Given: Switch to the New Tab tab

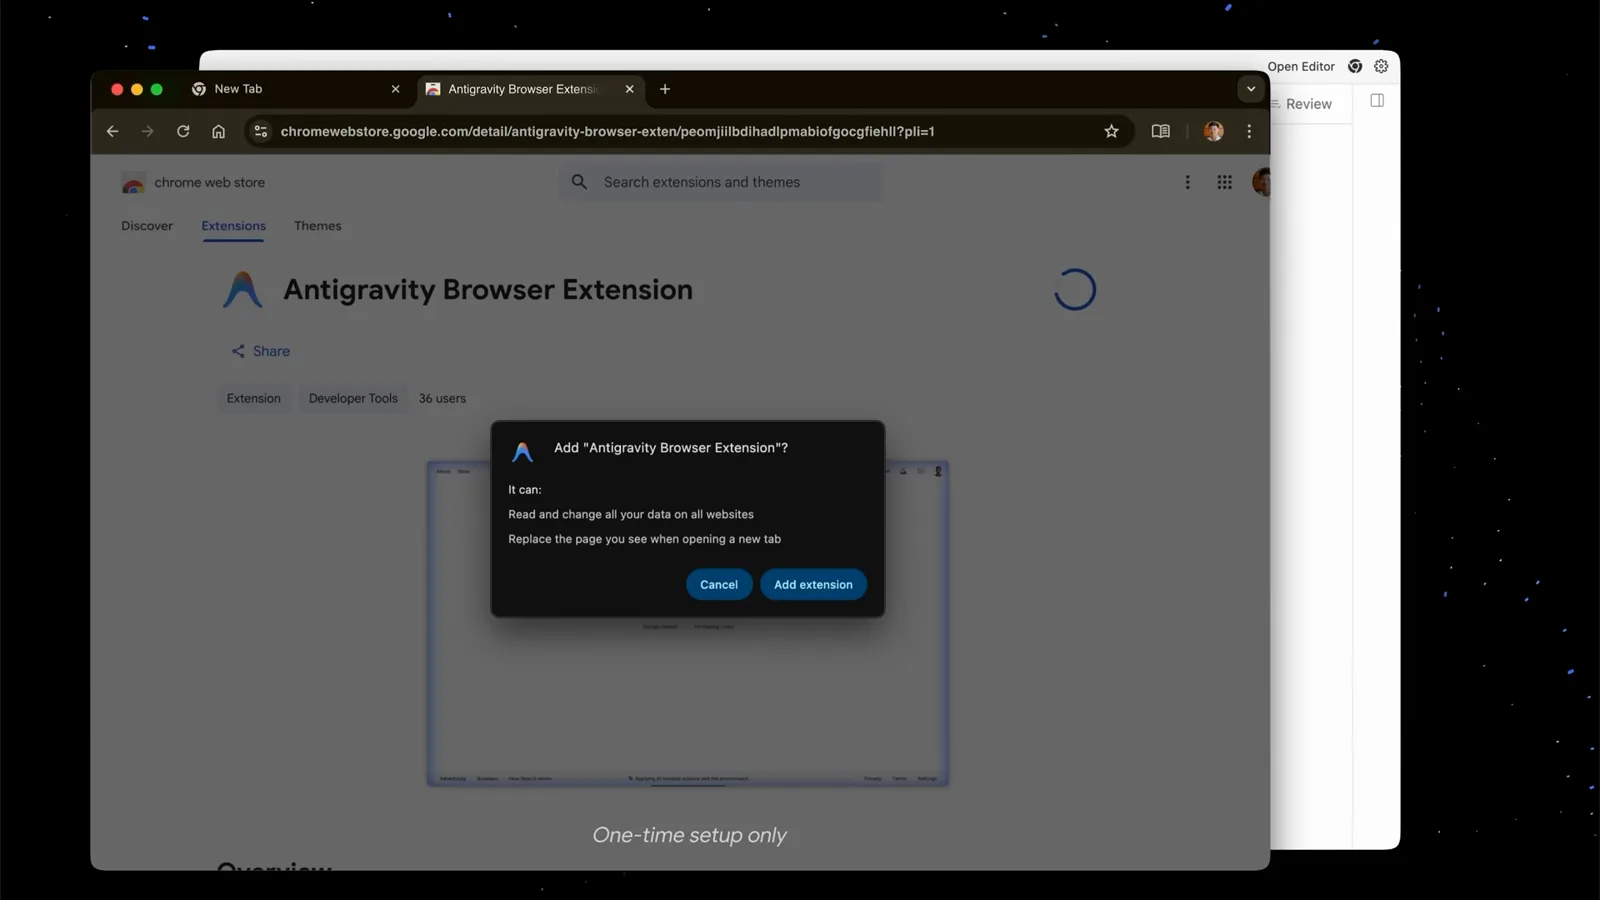Looking at the screenshot, I should [296, 89].
